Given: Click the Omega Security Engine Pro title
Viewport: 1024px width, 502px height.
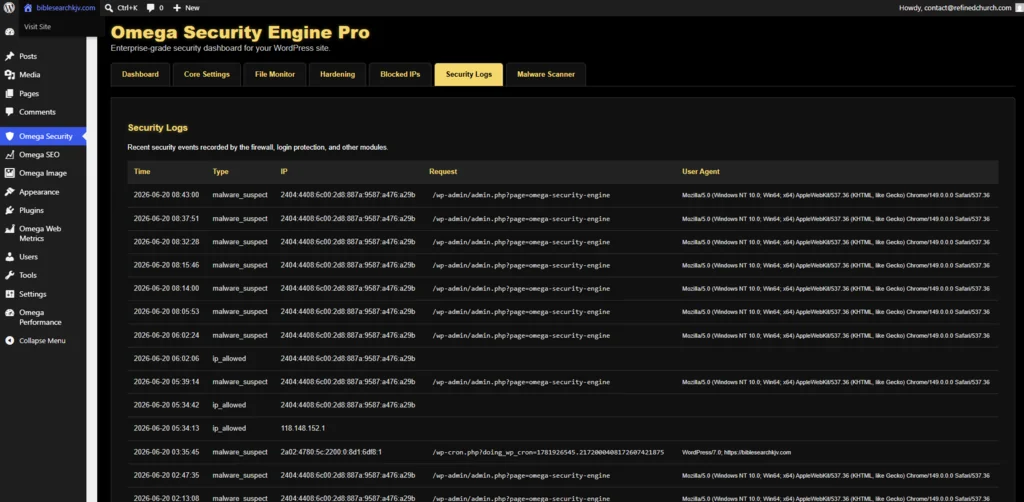Looking at the screenshot, I should click(240, 33).
